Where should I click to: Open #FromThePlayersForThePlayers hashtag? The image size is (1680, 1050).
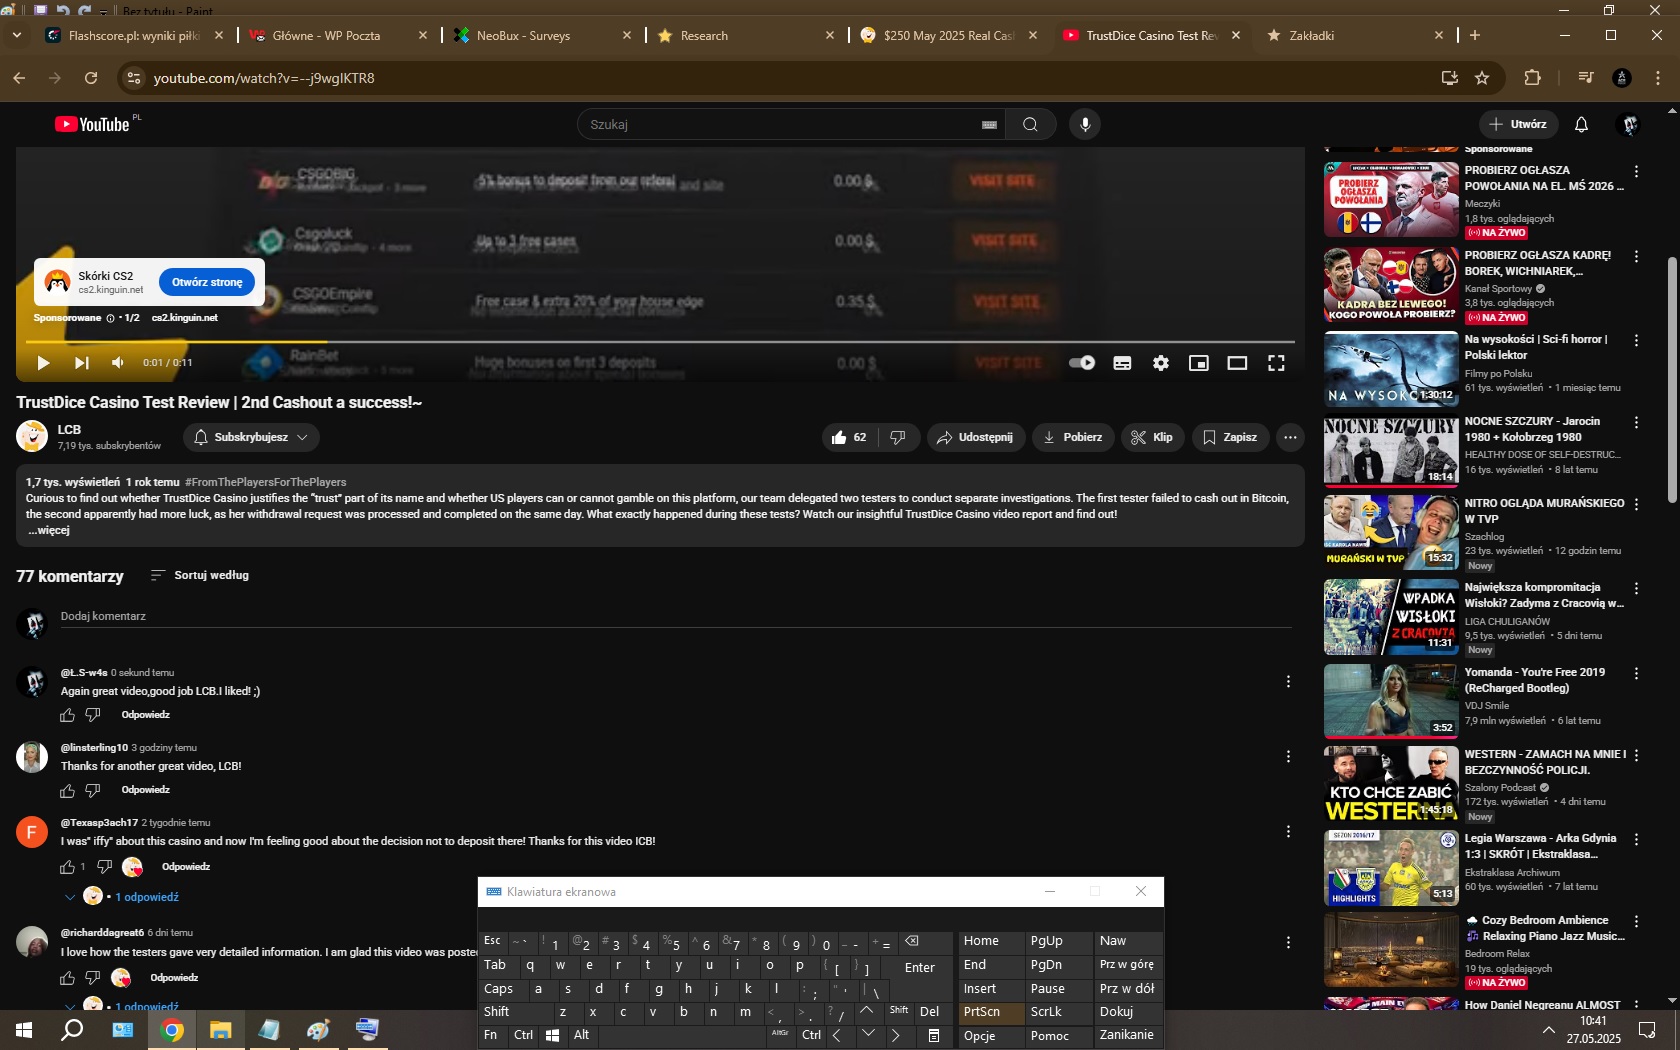[x=265, y=482]
